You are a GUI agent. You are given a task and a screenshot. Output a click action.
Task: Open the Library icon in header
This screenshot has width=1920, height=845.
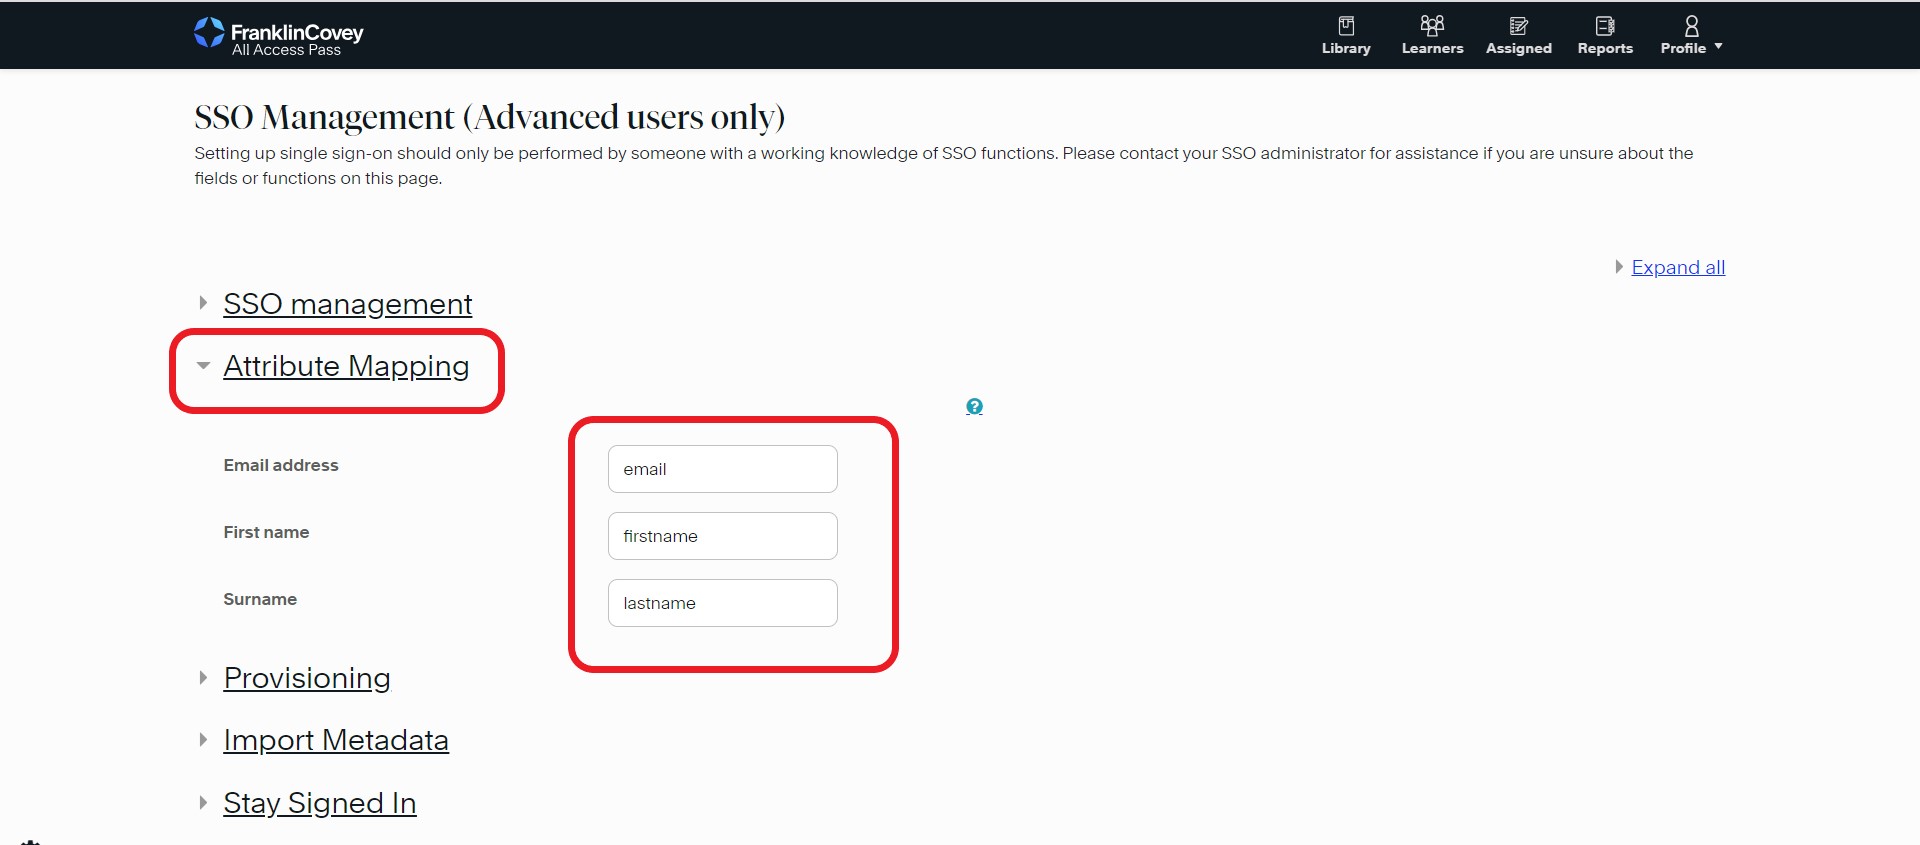1346,26
